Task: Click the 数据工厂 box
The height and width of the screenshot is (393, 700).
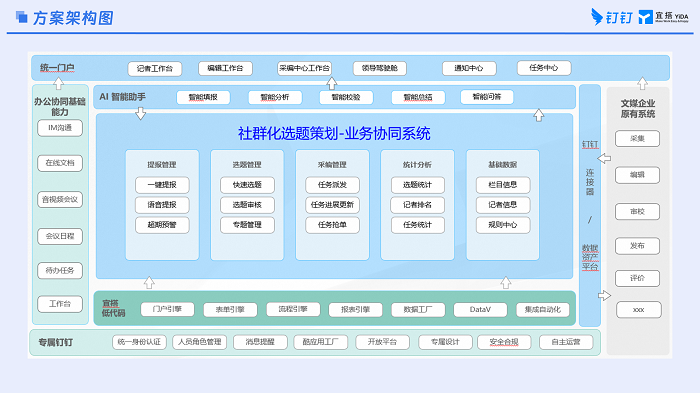Action: (x=418, y=309)
